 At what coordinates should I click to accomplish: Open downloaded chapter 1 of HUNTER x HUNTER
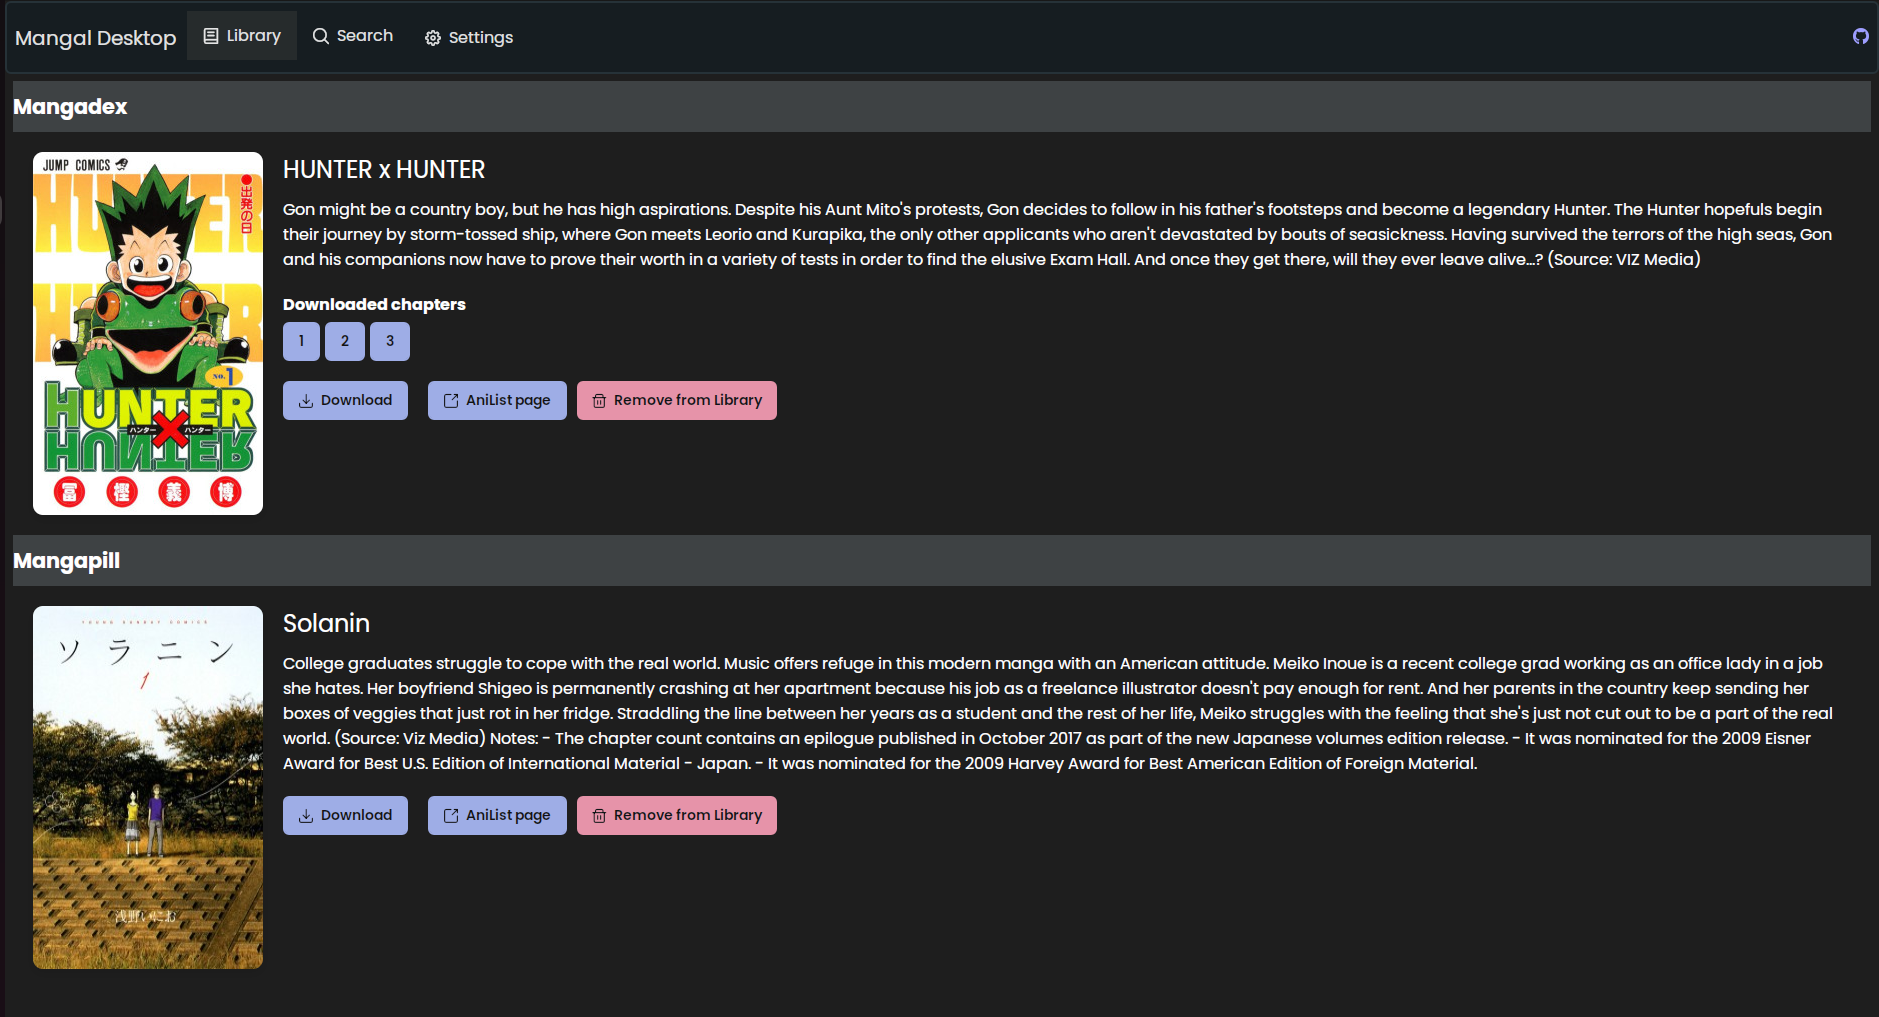point(301,341)
